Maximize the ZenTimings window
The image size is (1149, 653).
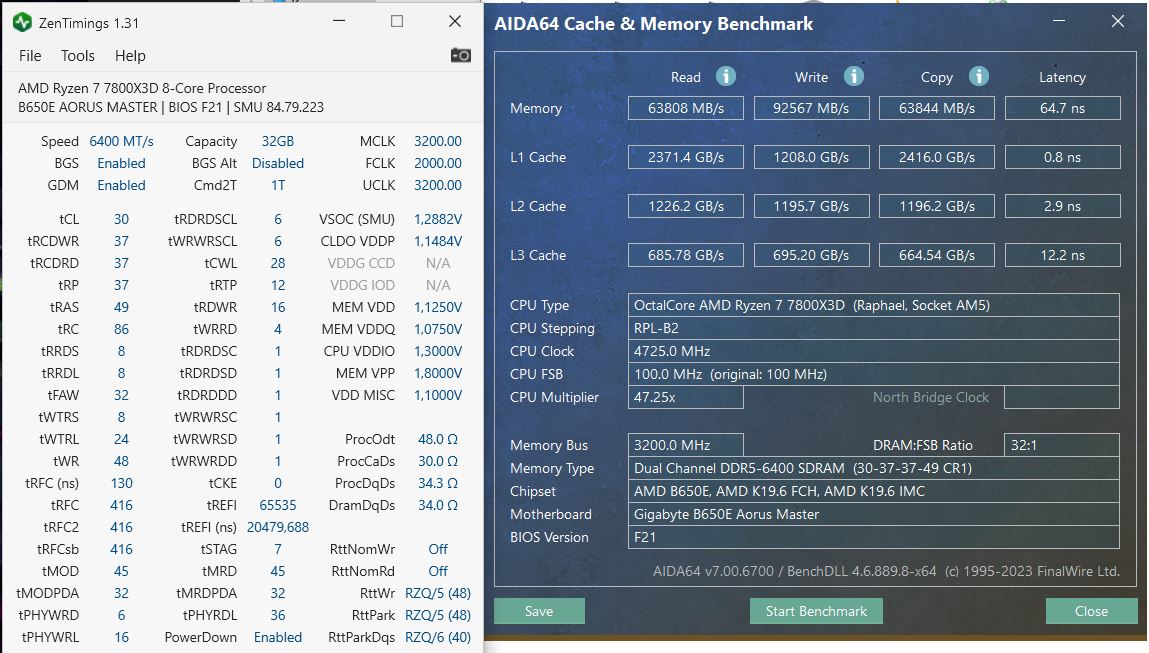coord(396,21)
